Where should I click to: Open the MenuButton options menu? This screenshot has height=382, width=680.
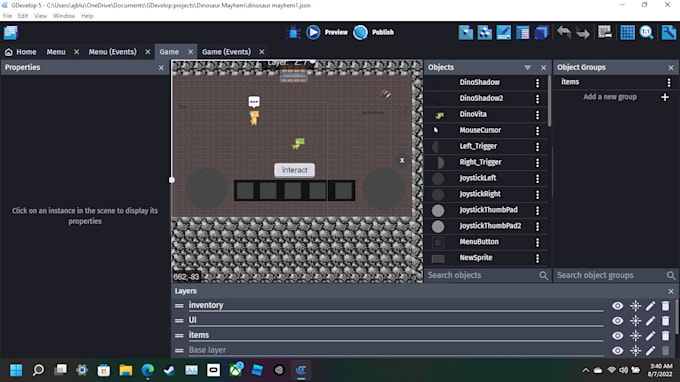click(x=537, y=242)
